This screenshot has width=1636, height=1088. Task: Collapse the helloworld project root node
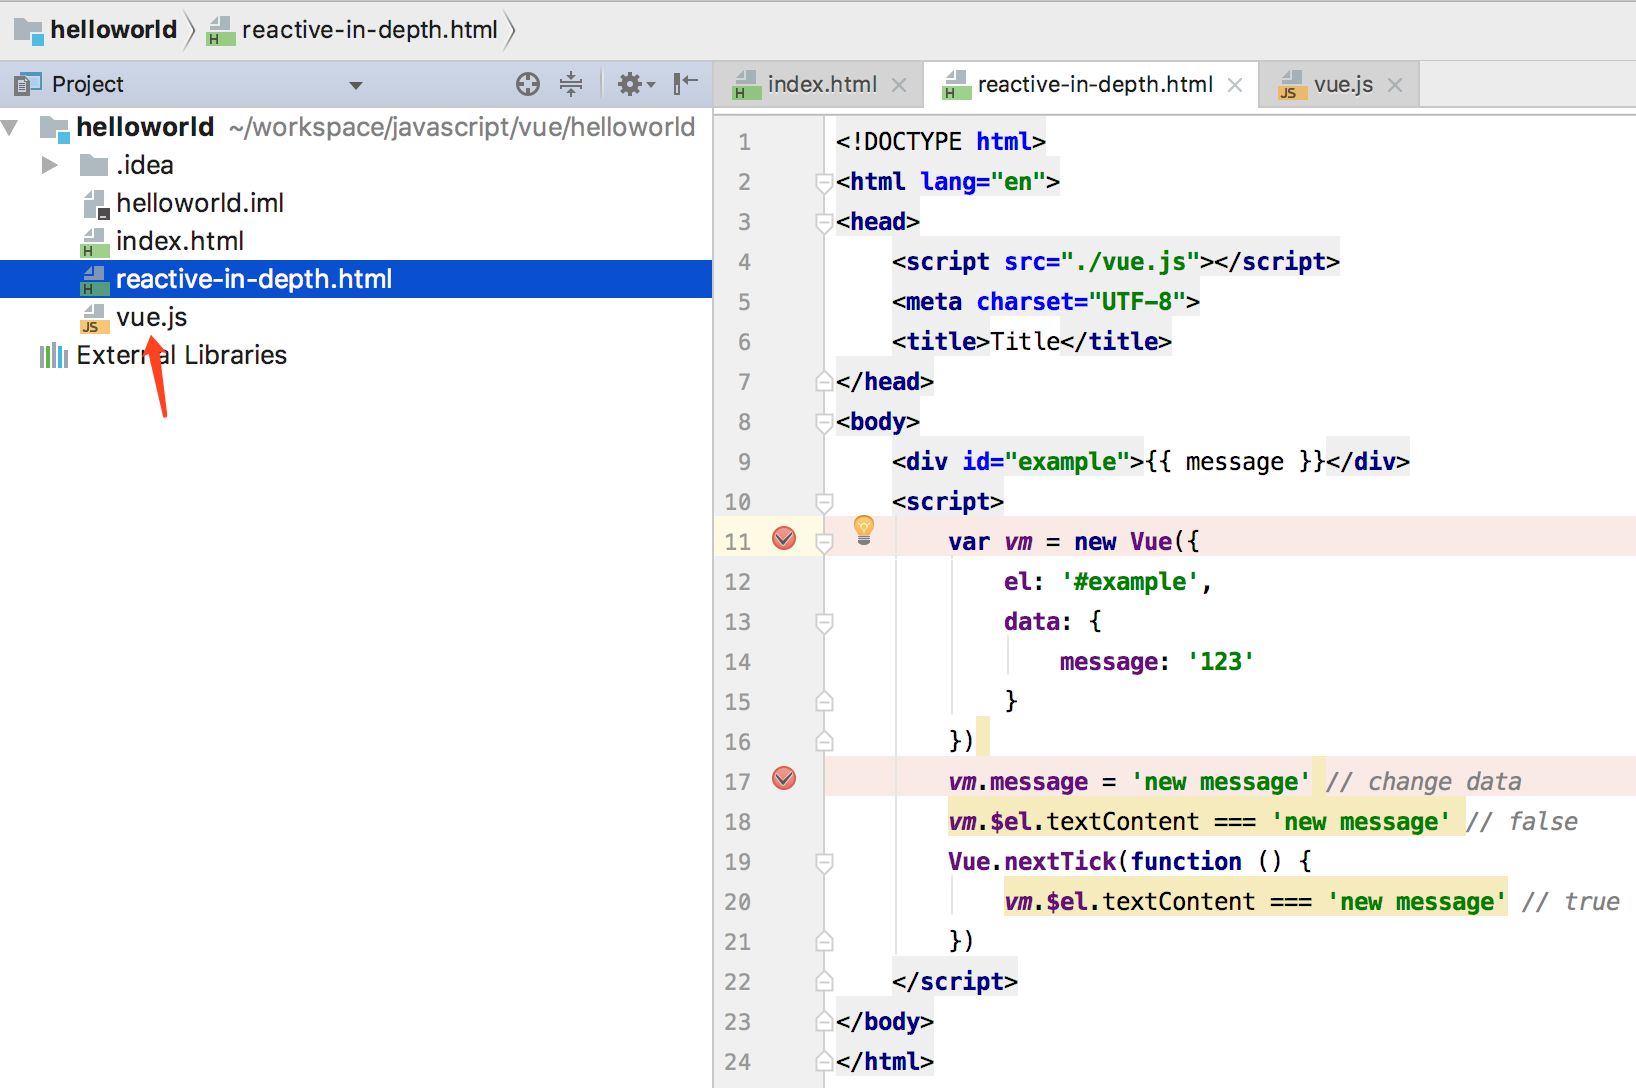click(x=11, y=127)
